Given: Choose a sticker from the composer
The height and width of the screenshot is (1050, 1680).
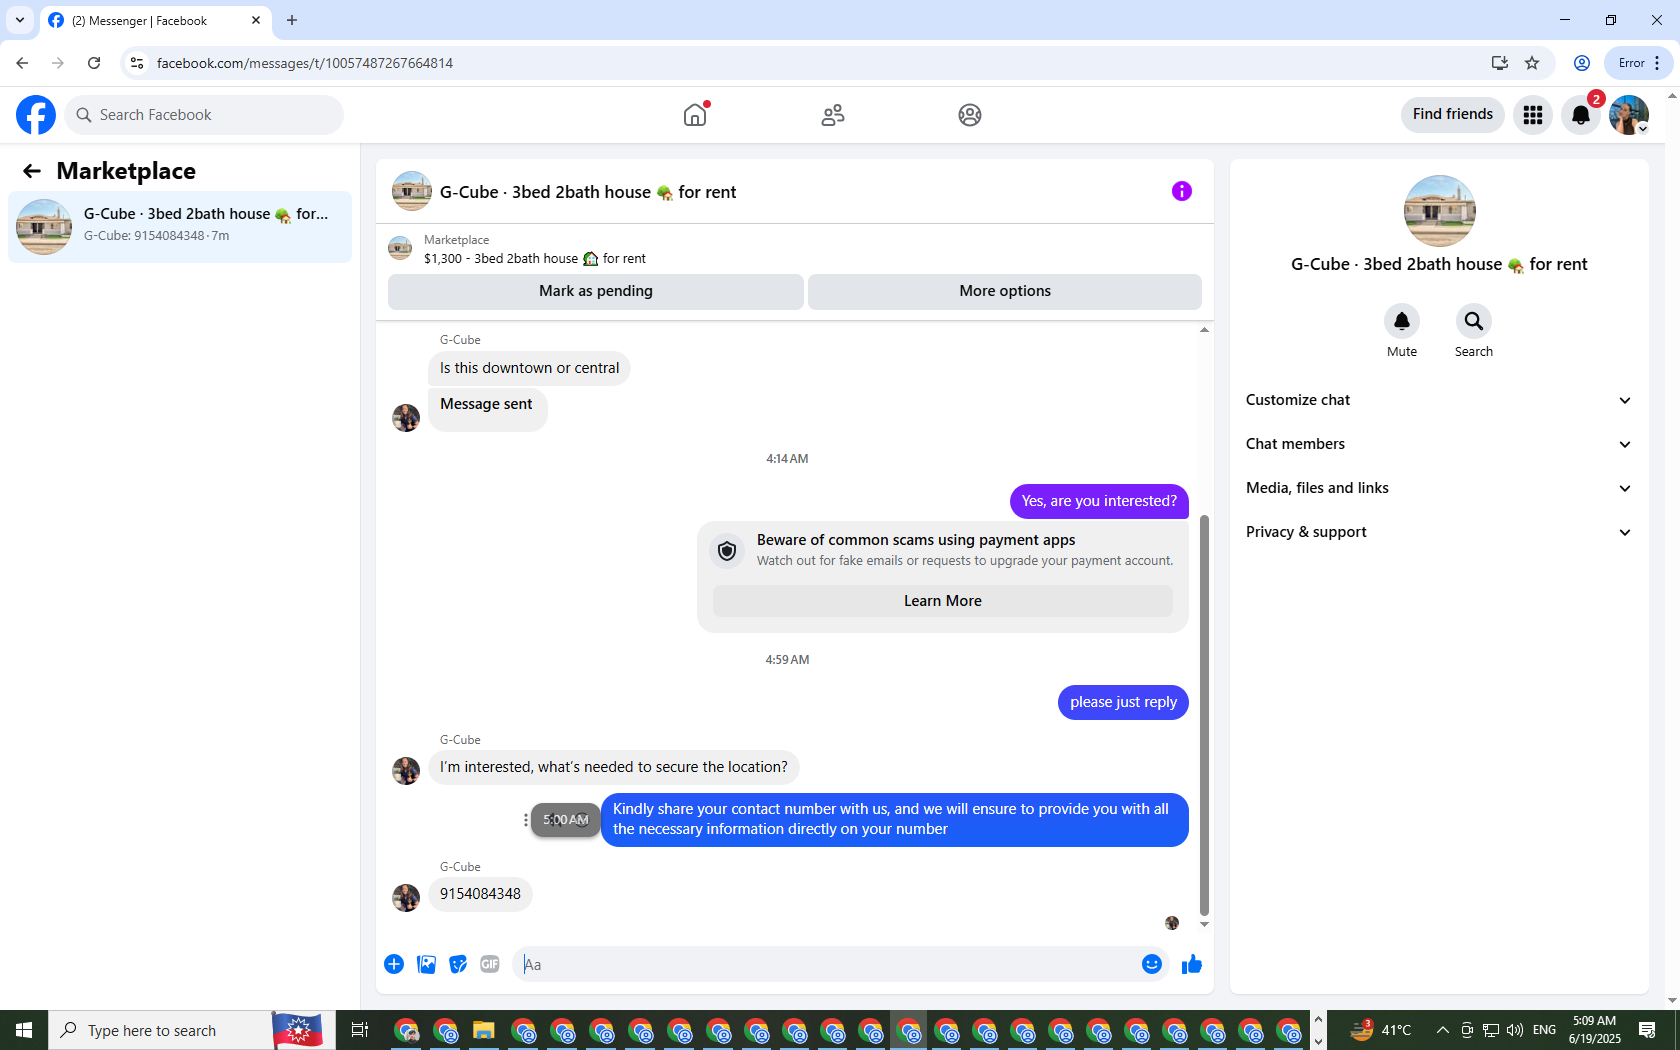Looking at the screenshot, I should pyautogui.click(x=458, y=964).
